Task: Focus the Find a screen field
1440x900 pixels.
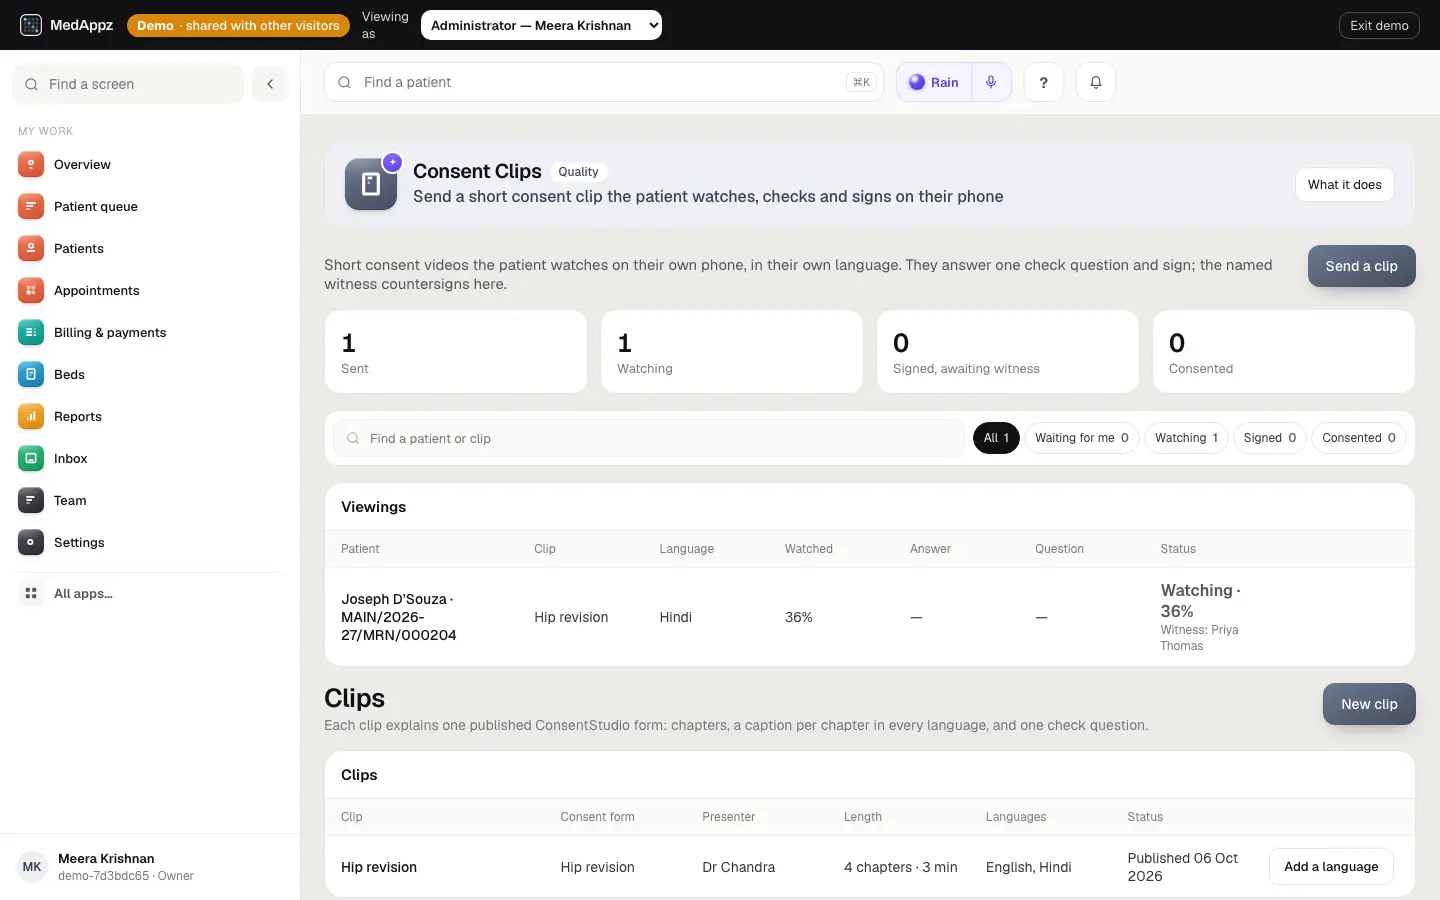Action: coord(128,84)
